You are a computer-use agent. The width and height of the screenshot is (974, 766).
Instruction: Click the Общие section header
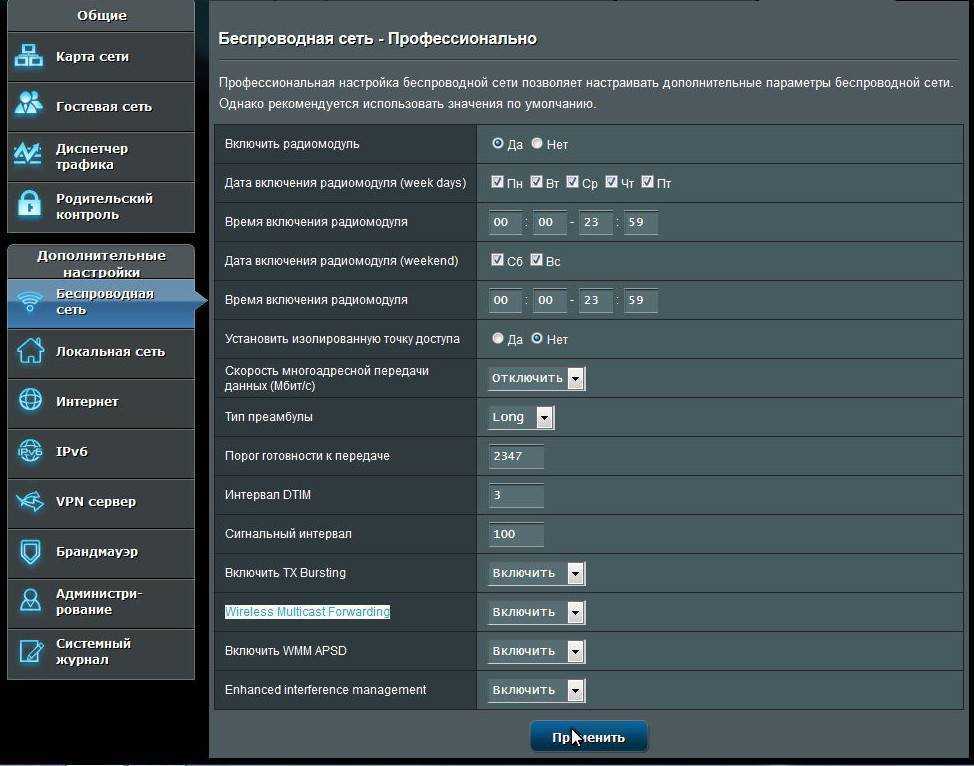point(101,16)
